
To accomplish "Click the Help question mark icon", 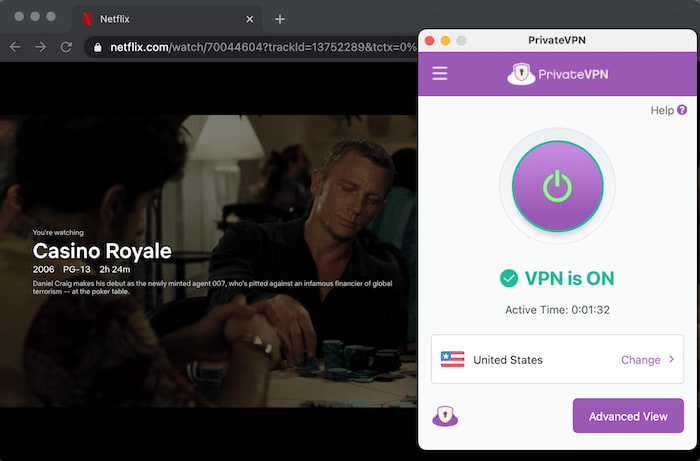I will [x=682, y=110].
